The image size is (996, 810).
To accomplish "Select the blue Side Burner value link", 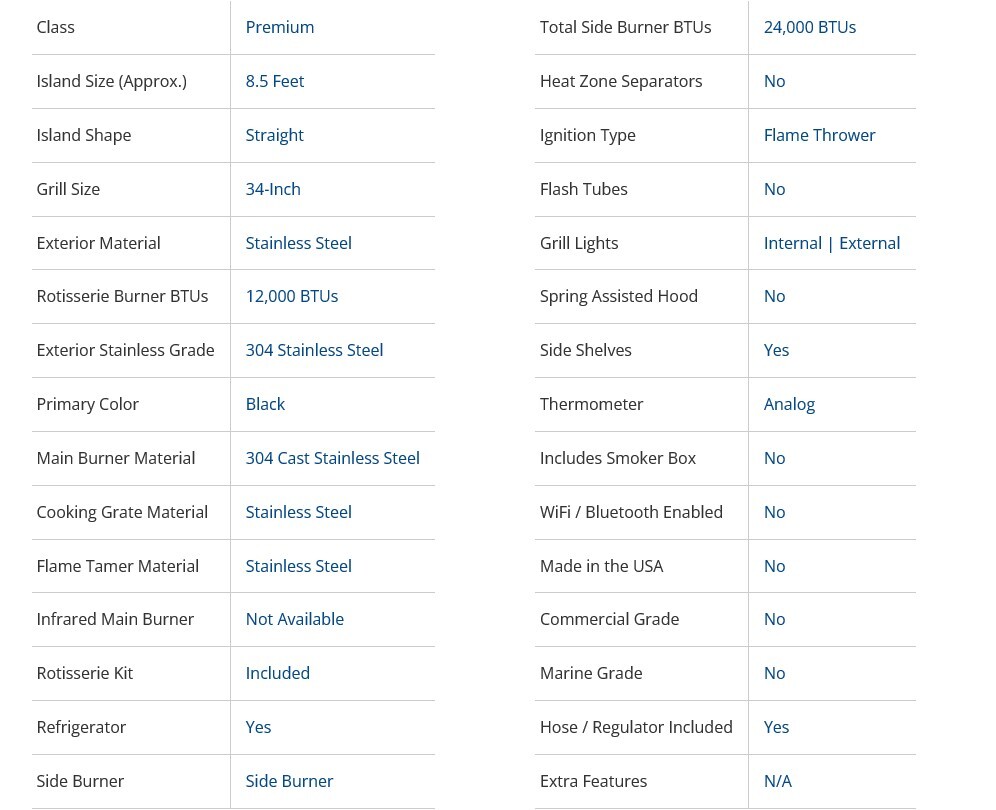I will (x=289, y=781).
